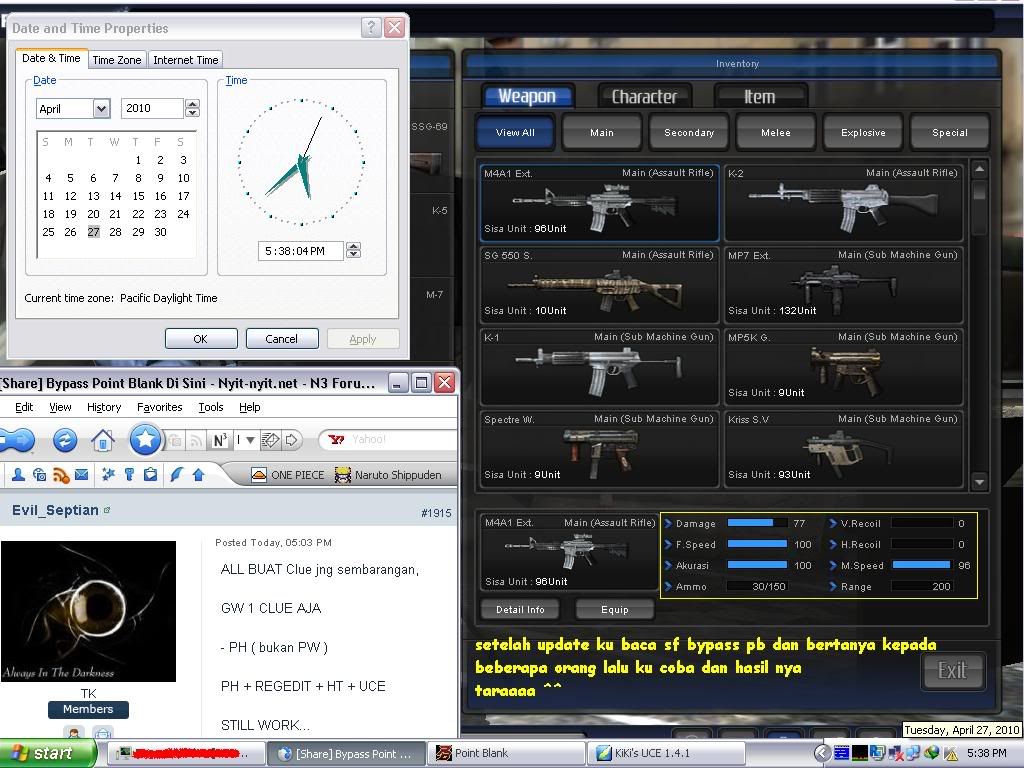
Task: Show Main weapons only
Action: pos(601,133)
